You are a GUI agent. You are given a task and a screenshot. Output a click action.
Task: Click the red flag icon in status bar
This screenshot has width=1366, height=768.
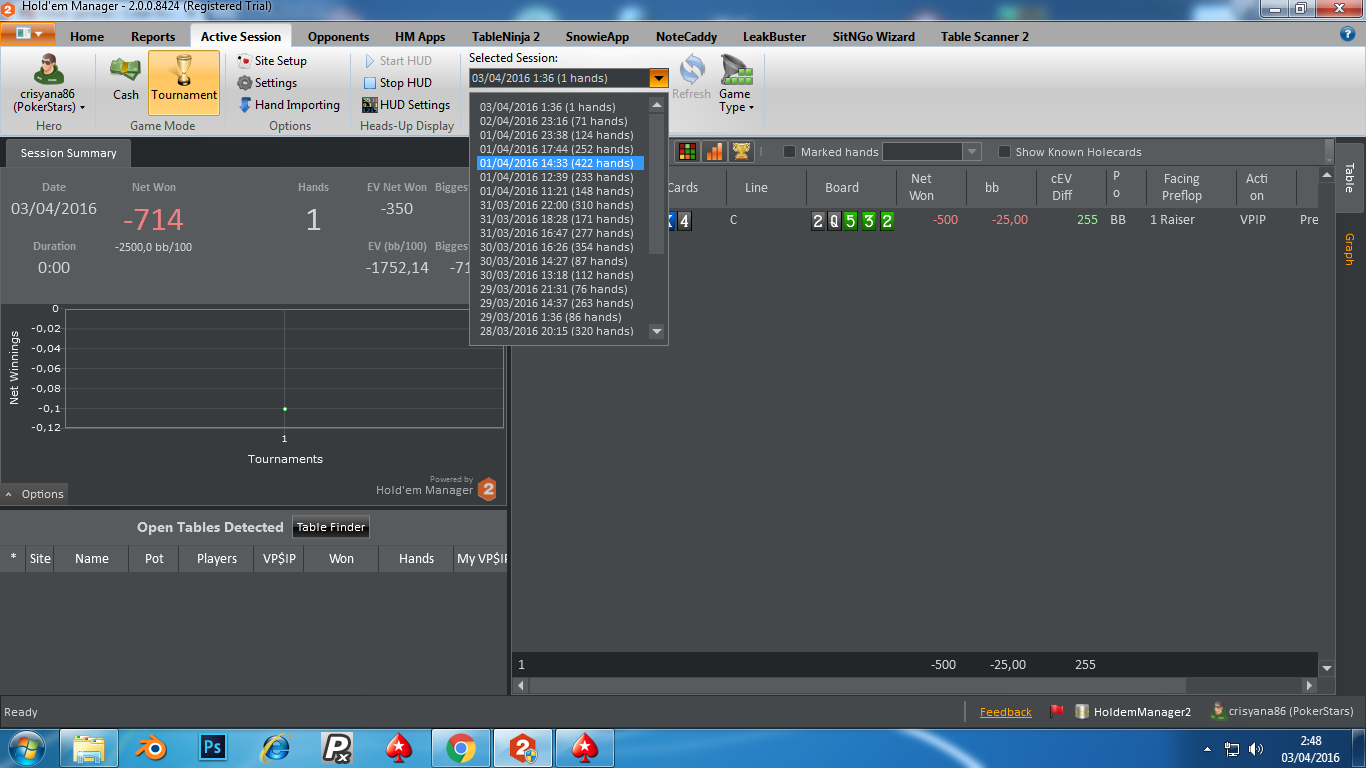(x=1056, y=712)
